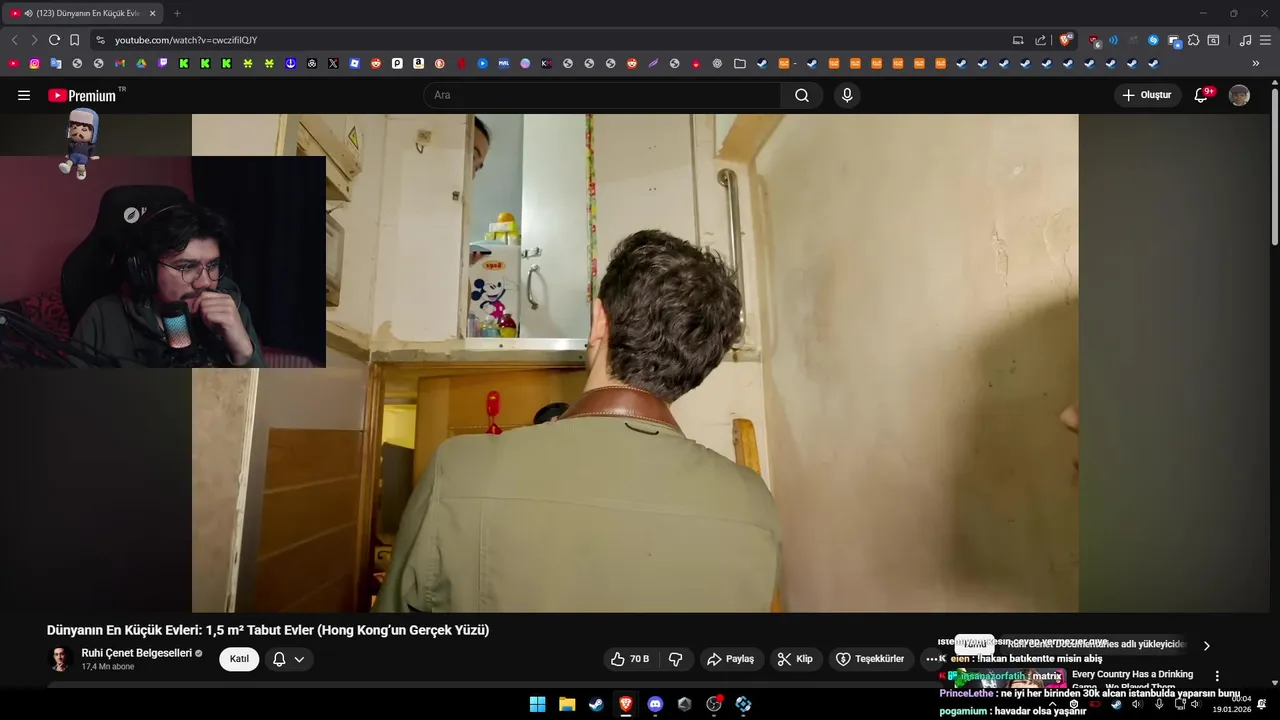The height and width of the screenshot is (720, 1280).
Task: Focus the Ara search input field
Action: tap(602, 95)
